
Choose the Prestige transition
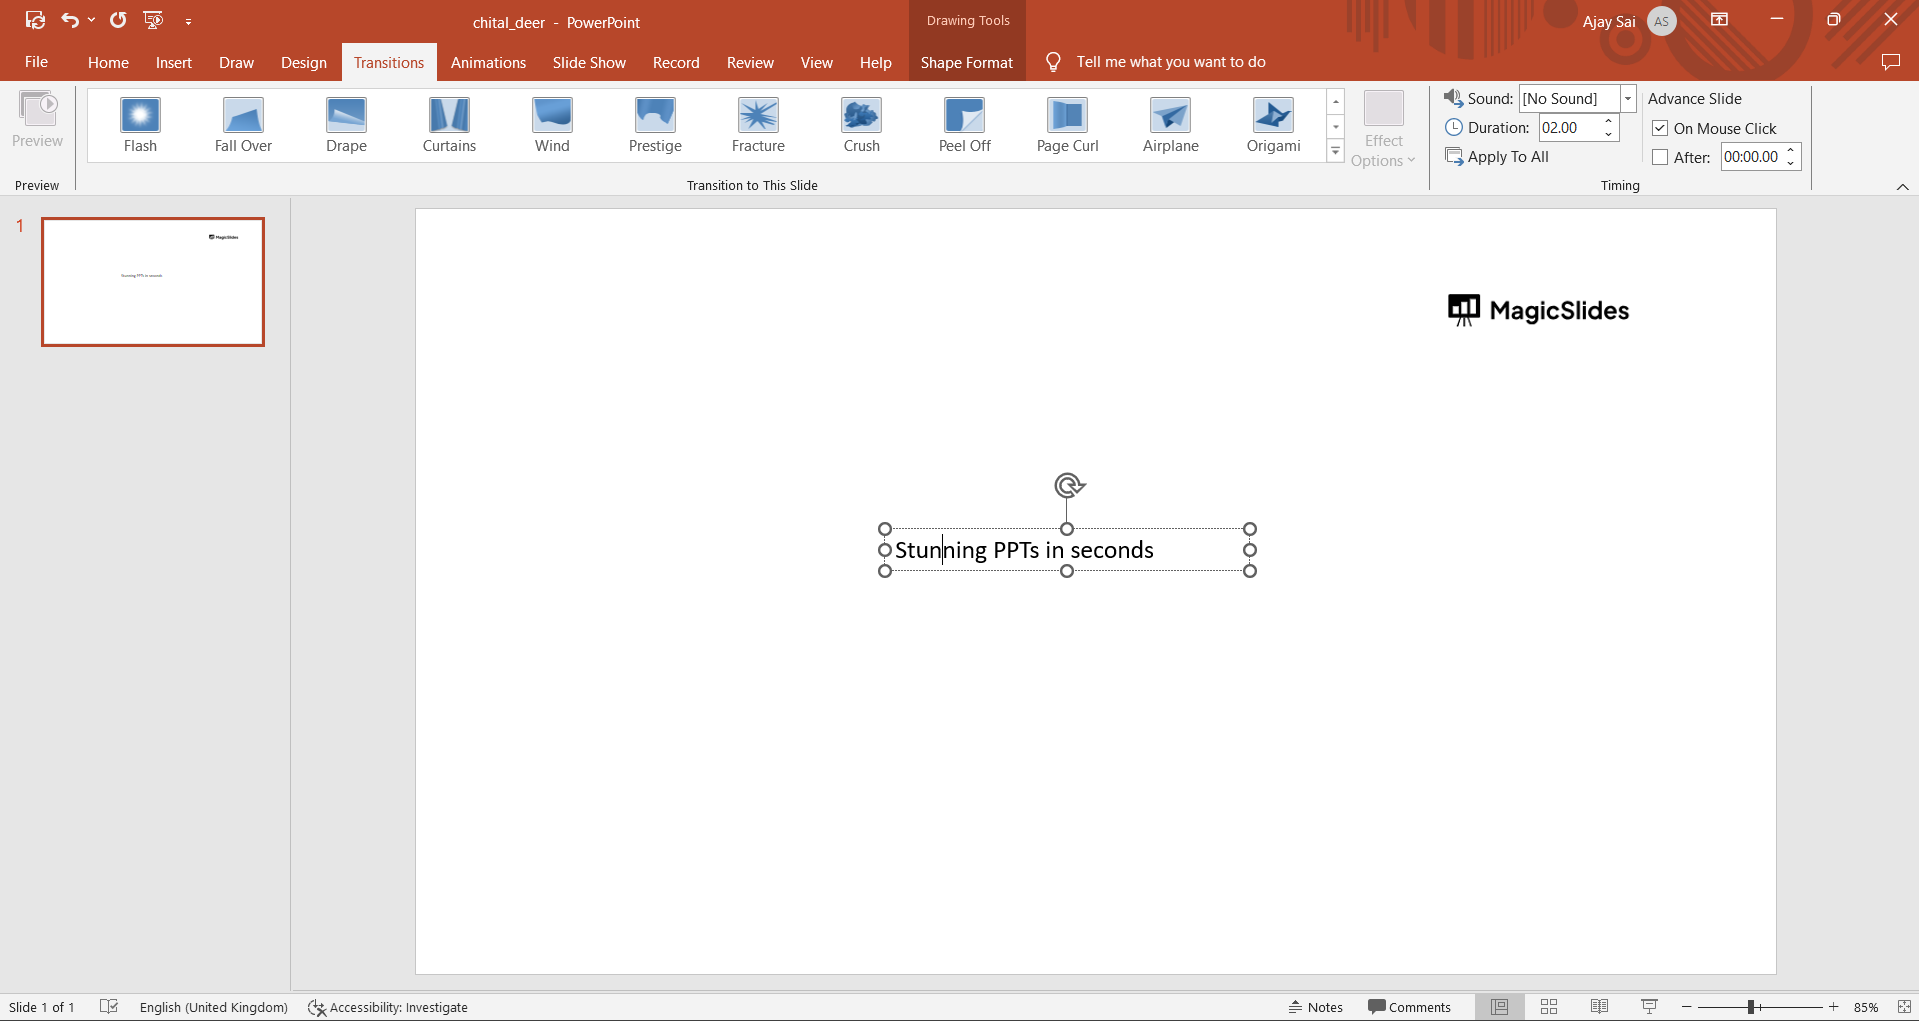[x=655, y=125]
